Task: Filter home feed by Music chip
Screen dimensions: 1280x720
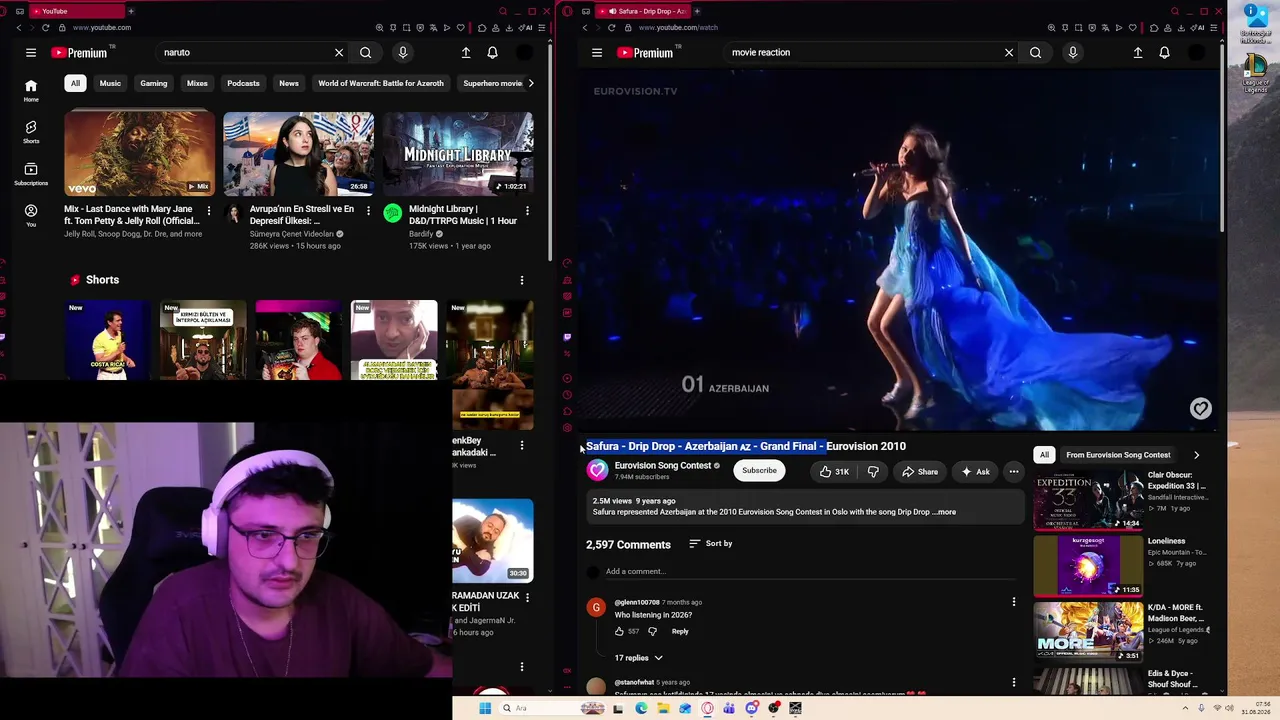Action: click(110, 84)
